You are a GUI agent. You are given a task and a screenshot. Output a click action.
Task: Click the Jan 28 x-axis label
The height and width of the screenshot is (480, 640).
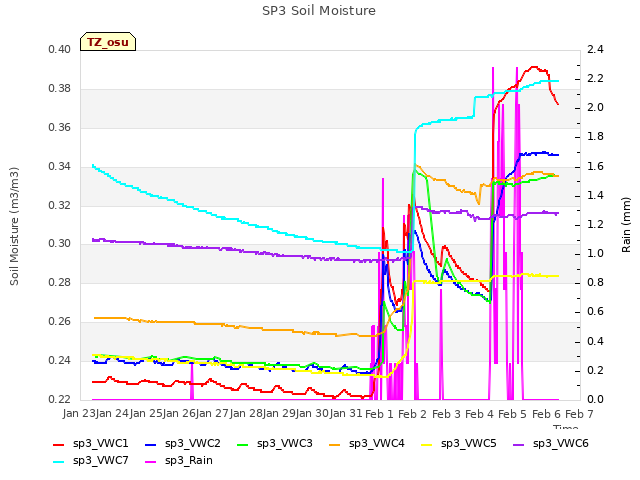click(x=246, y=414)
